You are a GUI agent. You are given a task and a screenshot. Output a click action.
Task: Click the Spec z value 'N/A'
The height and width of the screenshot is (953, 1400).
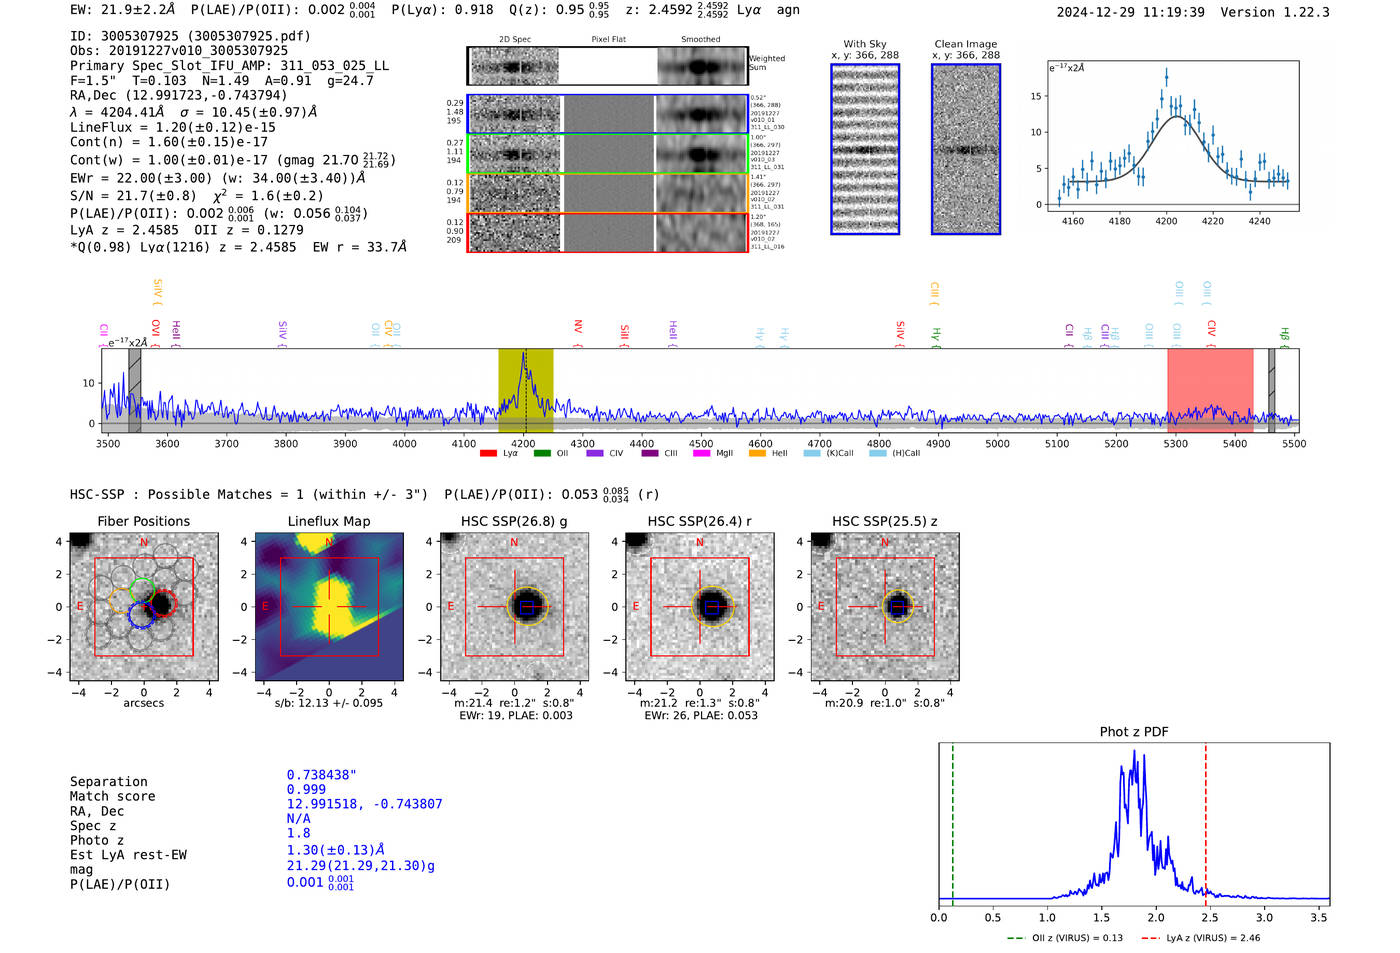pos(298,818)
